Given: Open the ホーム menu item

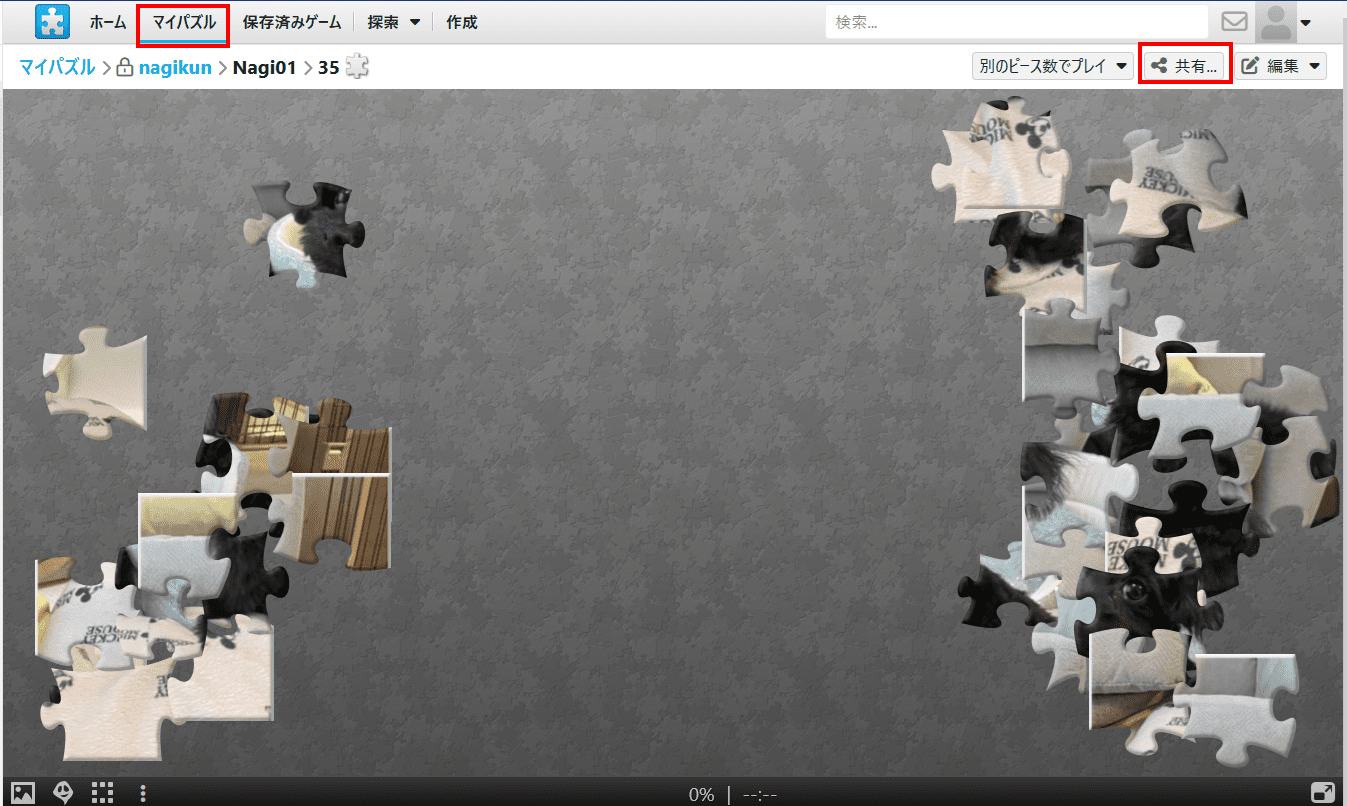Looking at the screenshot, I should 108,22.
